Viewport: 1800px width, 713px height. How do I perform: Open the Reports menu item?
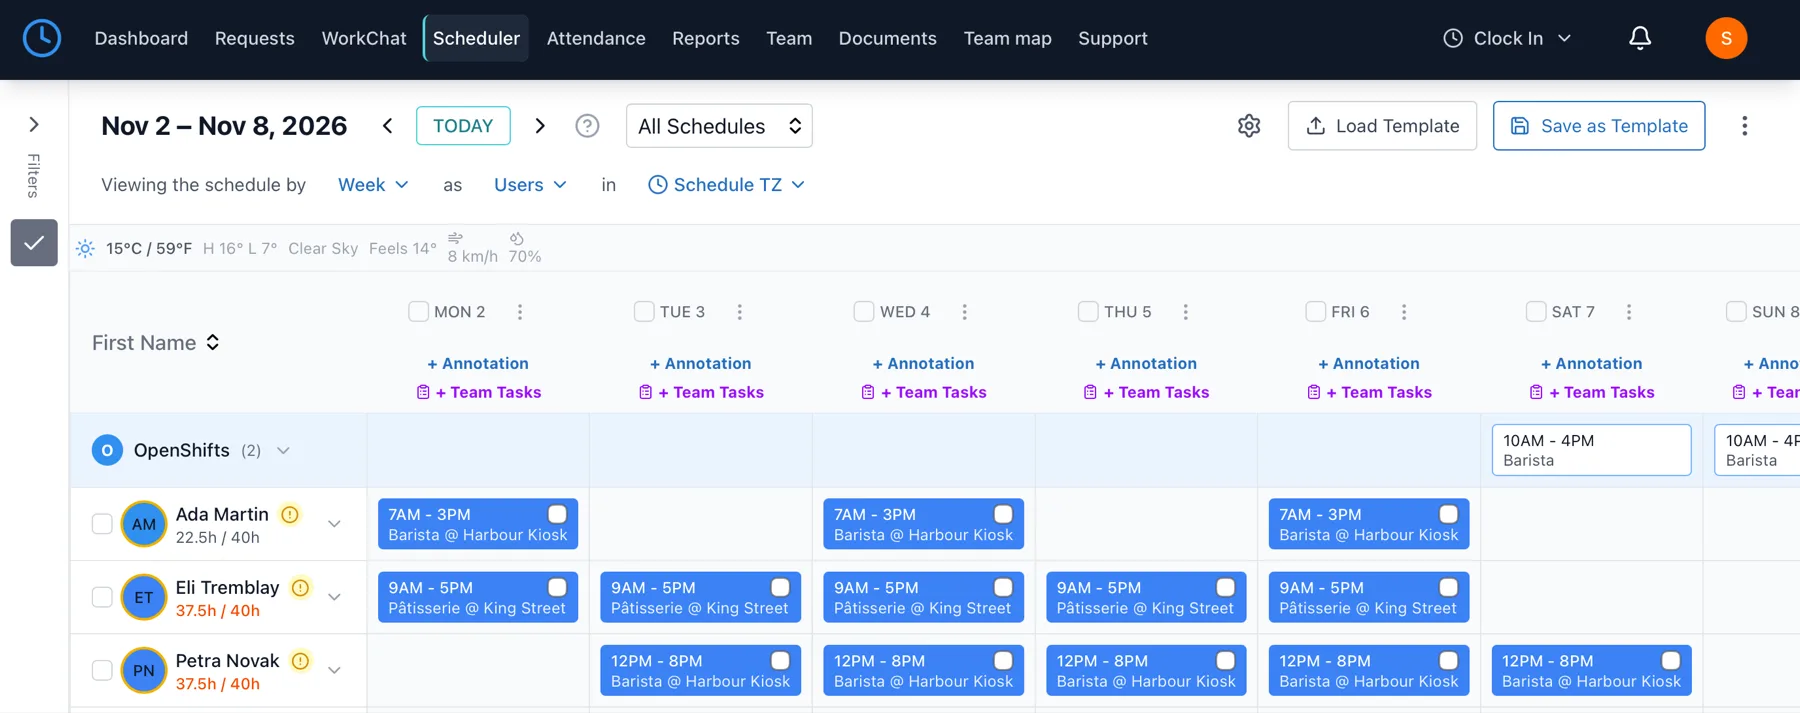point(706,38)
